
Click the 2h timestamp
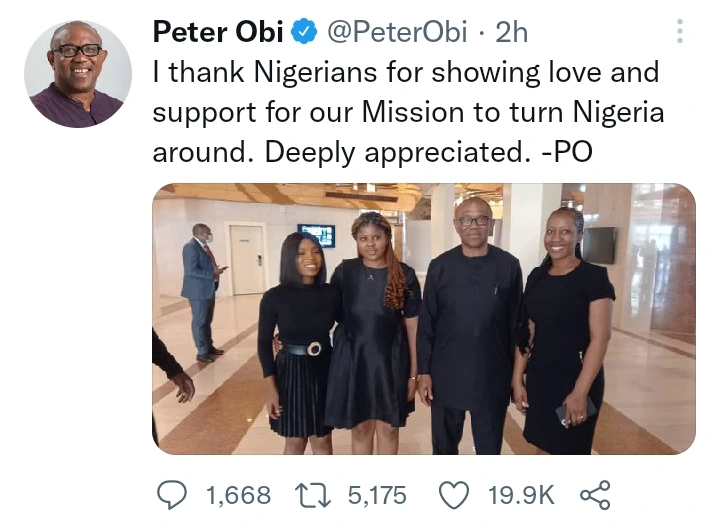[x=511, y=33]
